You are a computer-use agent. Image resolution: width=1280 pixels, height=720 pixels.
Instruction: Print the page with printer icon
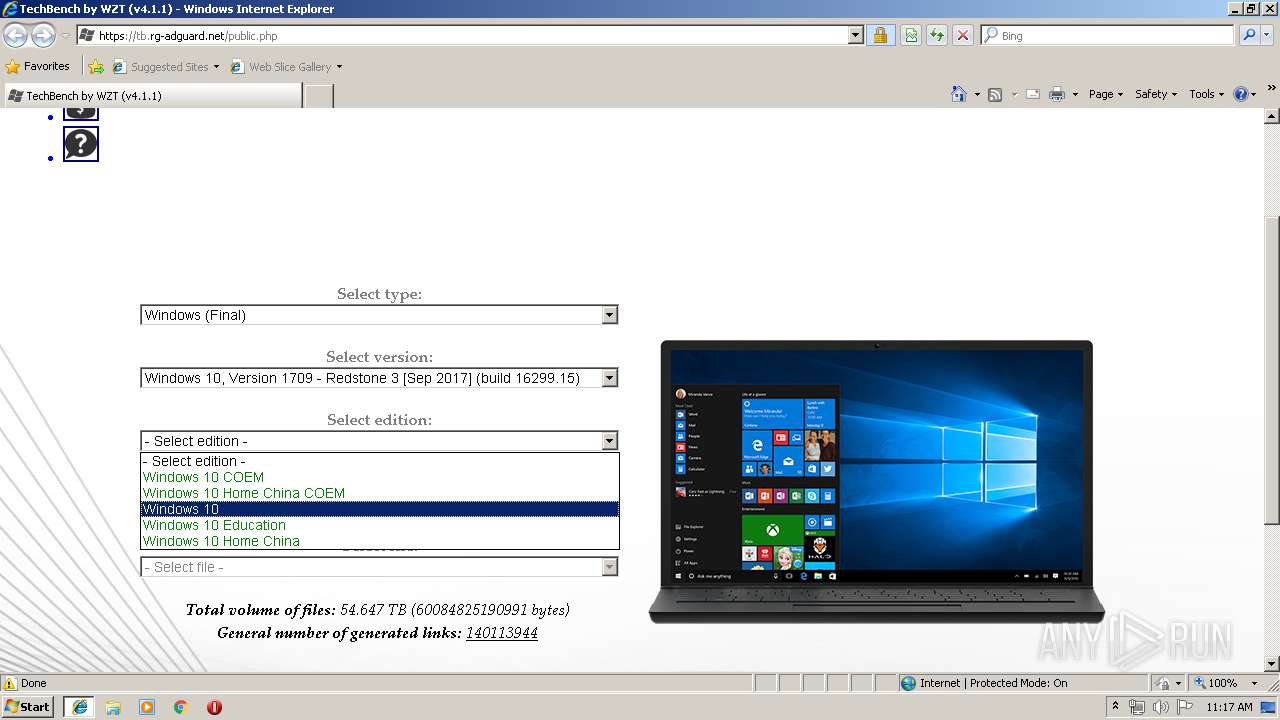click(1057, 94)
